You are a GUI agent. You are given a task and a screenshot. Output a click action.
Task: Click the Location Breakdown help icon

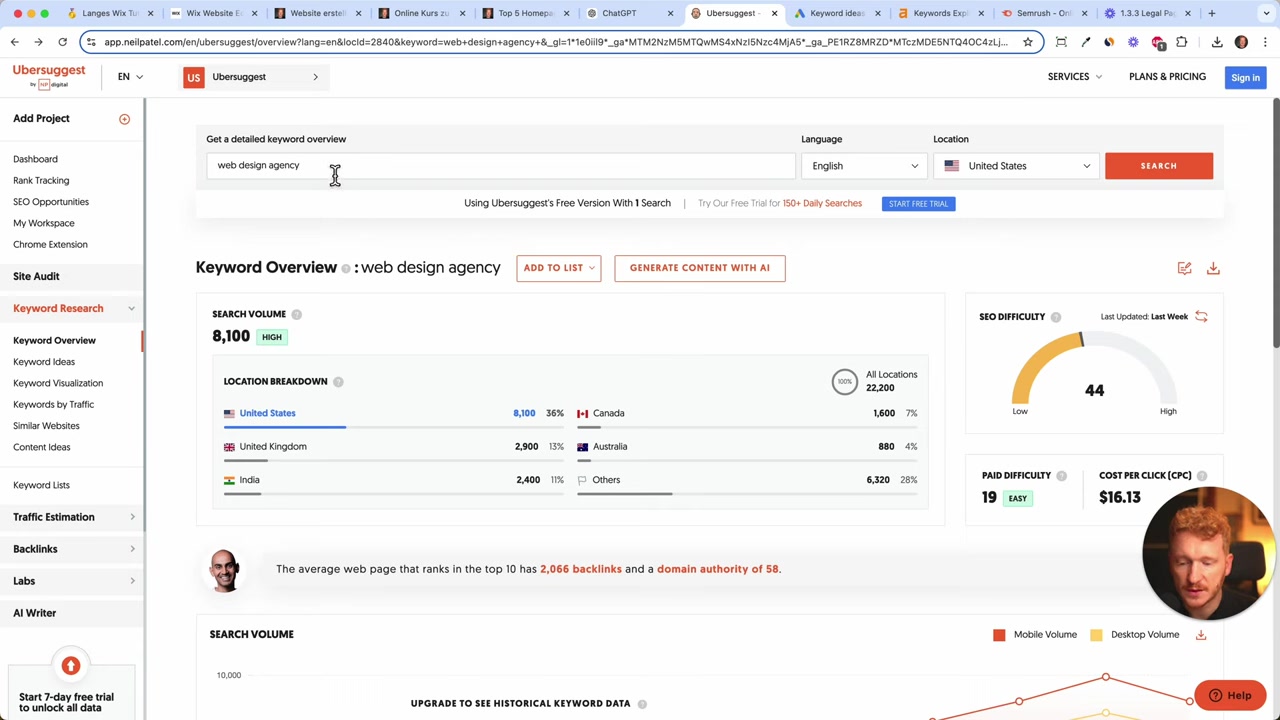point(338,382)
